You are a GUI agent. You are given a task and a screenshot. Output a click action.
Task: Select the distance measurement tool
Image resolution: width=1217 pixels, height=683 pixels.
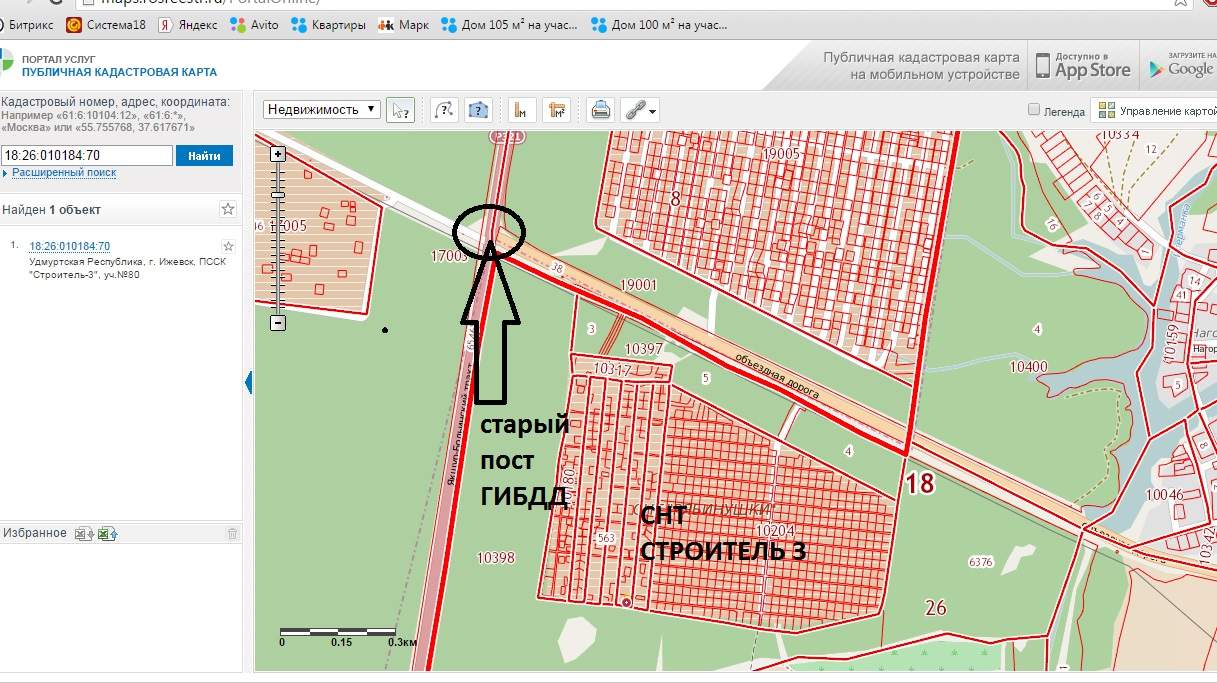[522, 110]
